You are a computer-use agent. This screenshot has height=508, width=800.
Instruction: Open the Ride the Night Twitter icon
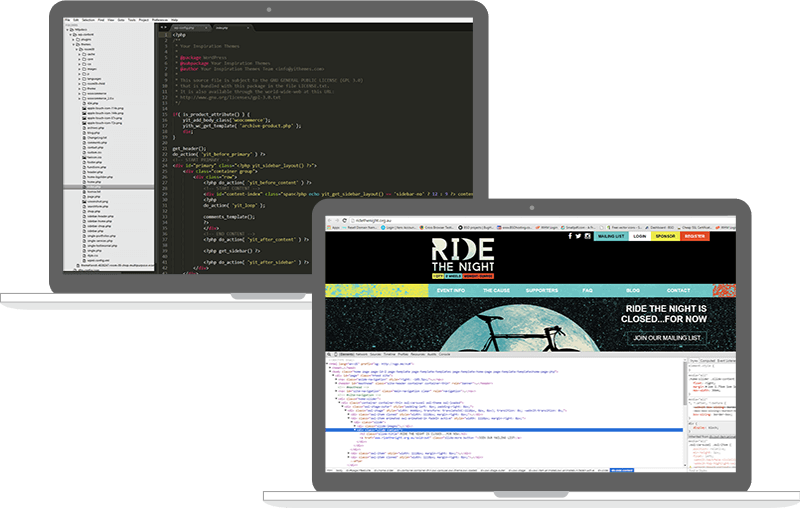[579, 236]
